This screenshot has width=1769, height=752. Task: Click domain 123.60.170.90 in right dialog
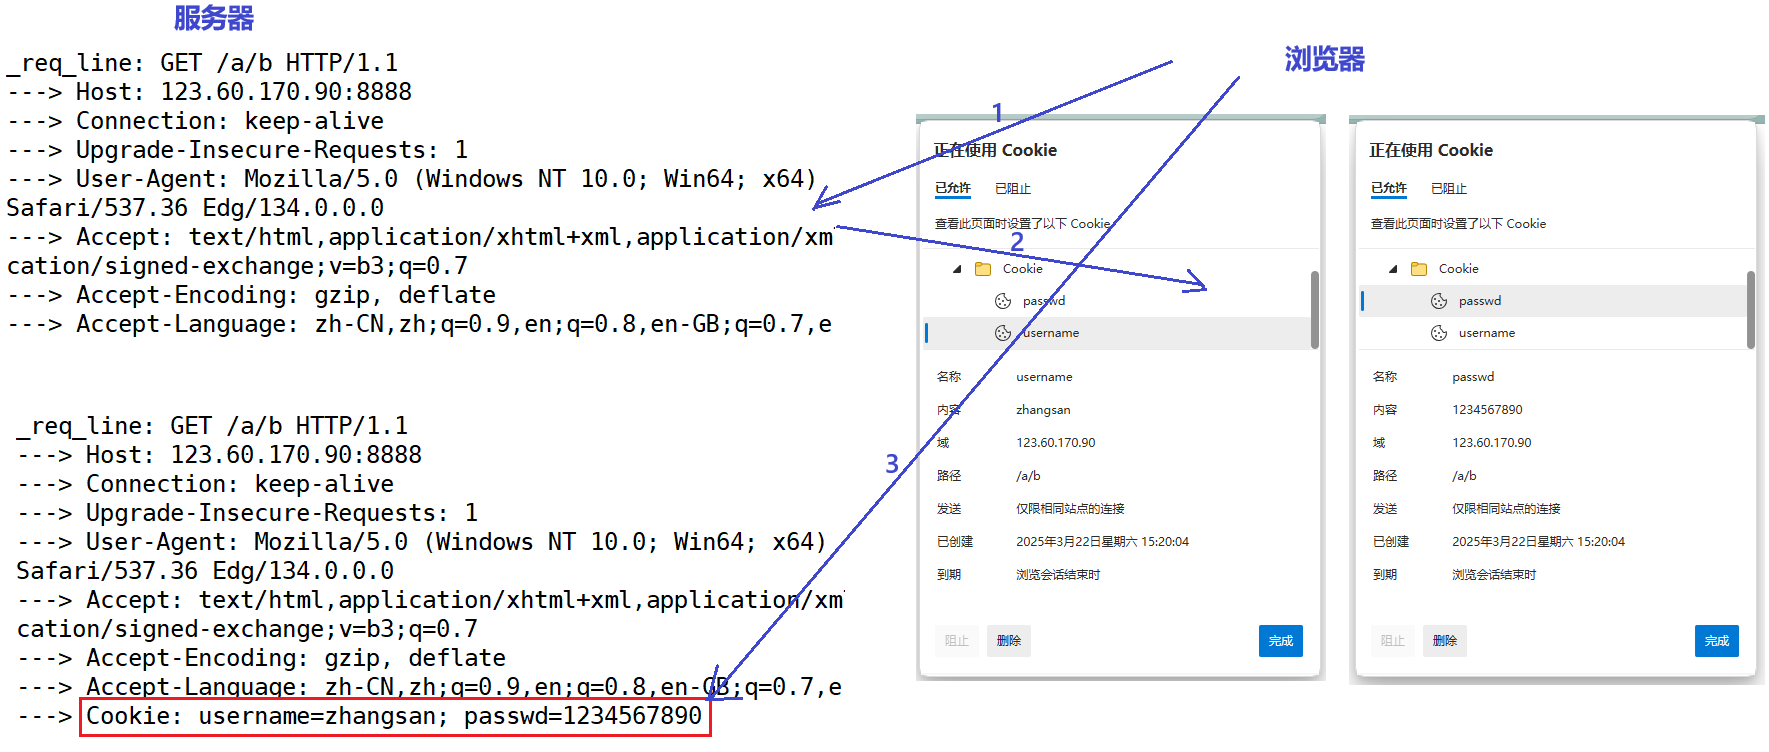pos(1491,443)
